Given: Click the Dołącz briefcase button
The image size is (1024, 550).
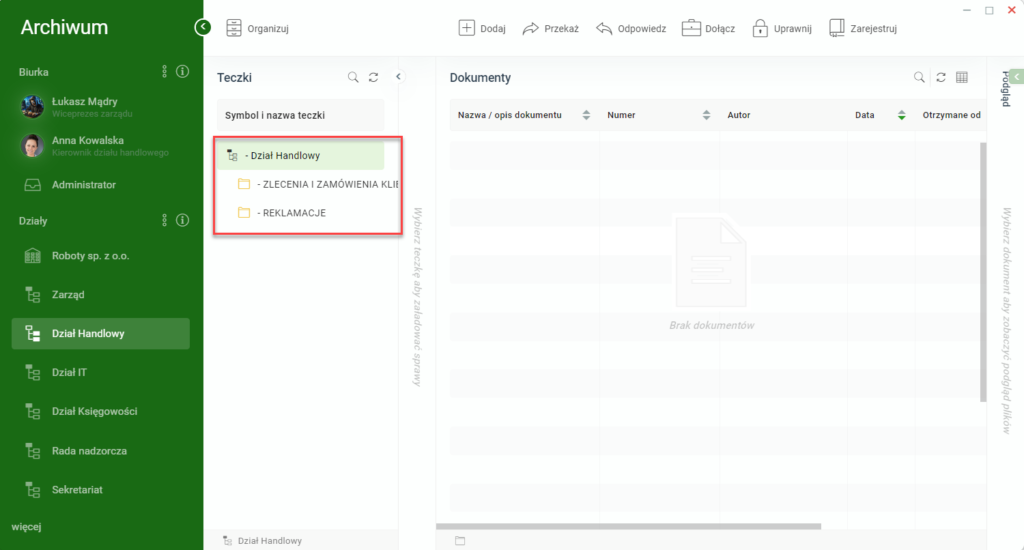Looking at the screenshot, I should coord(708,28).
